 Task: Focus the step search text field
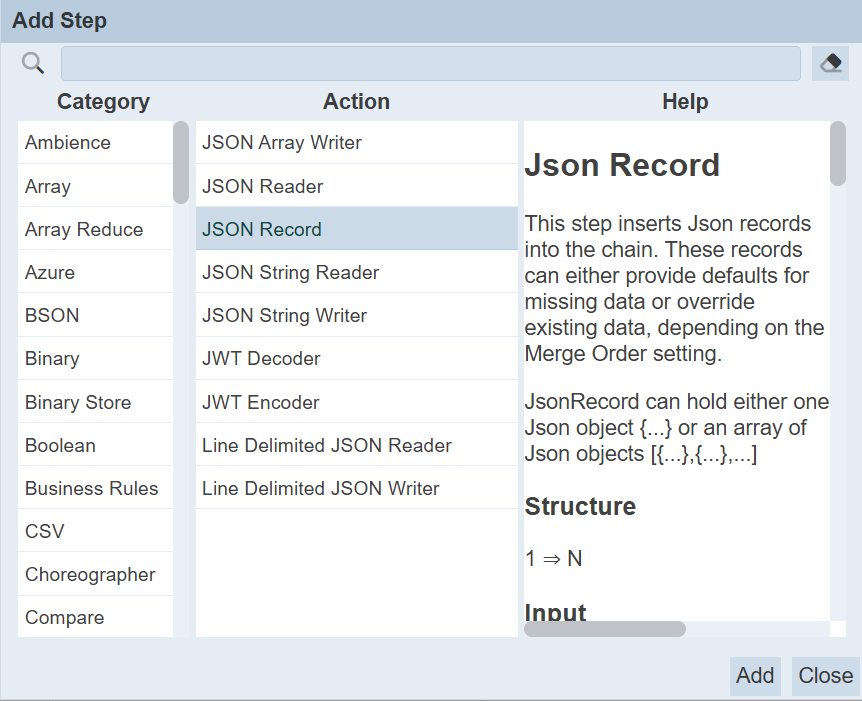[x=430, y=64]
